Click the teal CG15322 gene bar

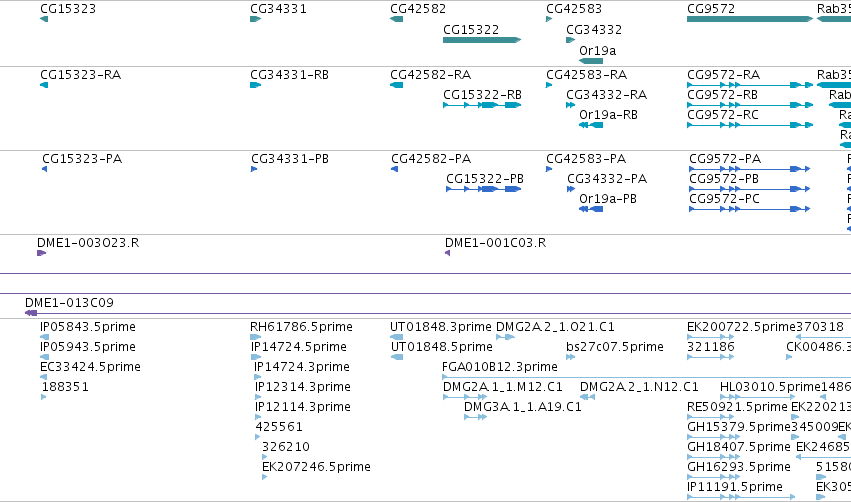pos(482,40)
